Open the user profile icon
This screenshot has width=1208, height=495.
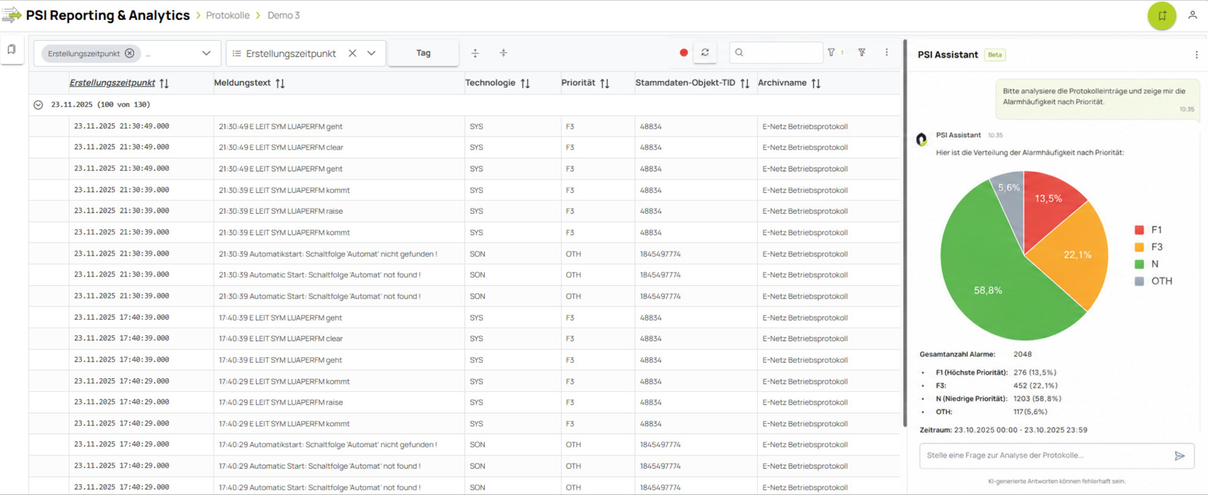click(x=1193, y=15)
